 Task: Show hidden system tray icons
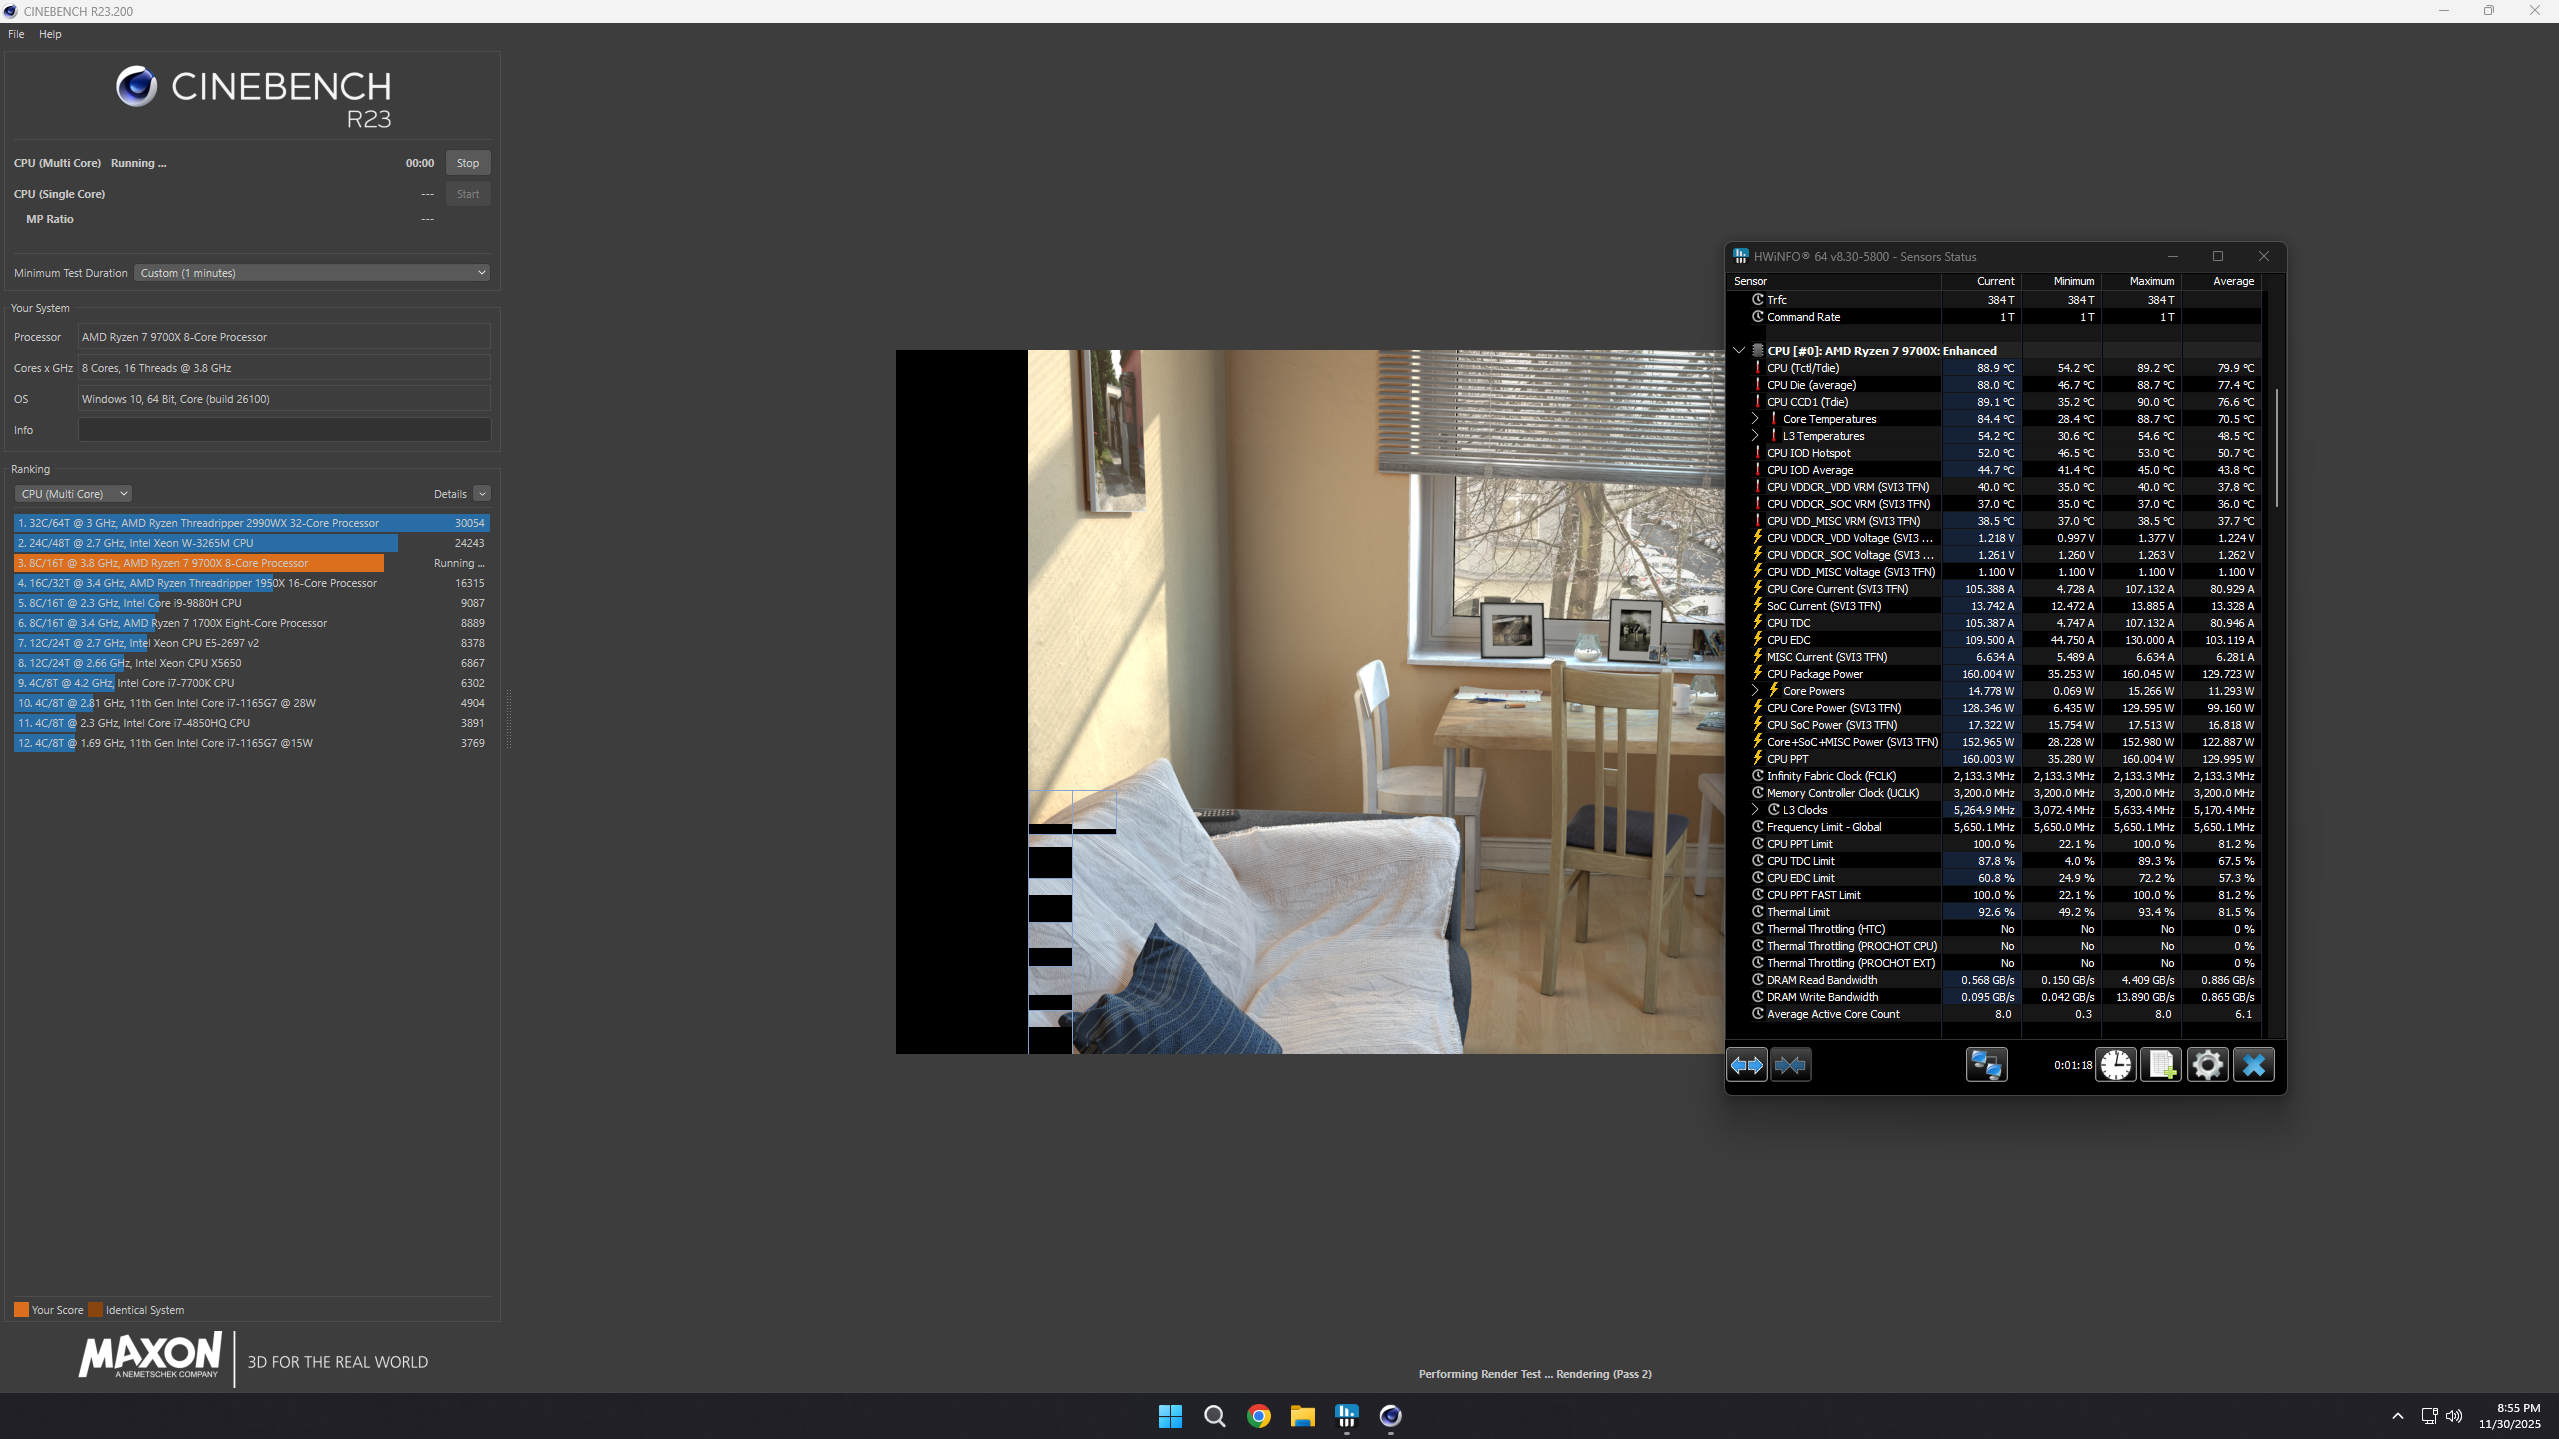pos(2397,1416)
